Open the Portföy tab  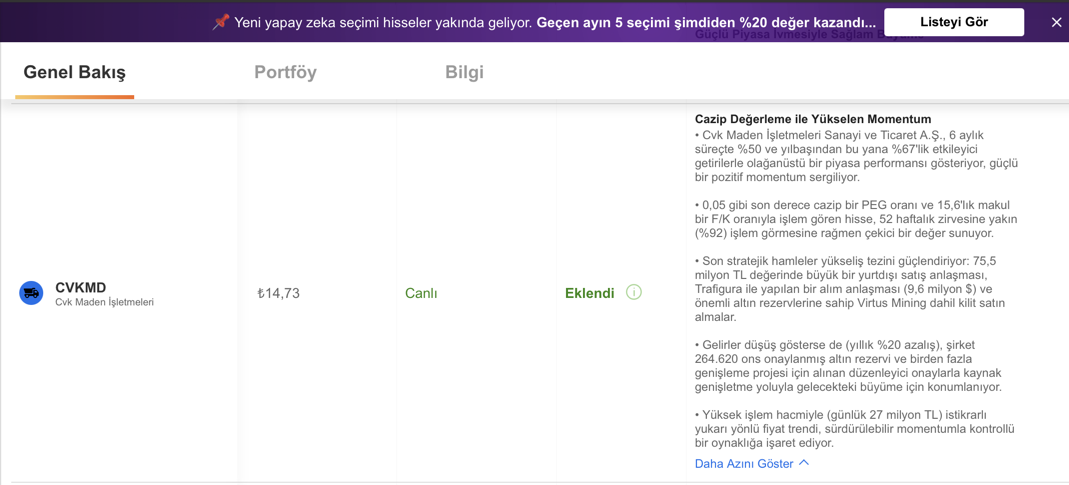285,72
